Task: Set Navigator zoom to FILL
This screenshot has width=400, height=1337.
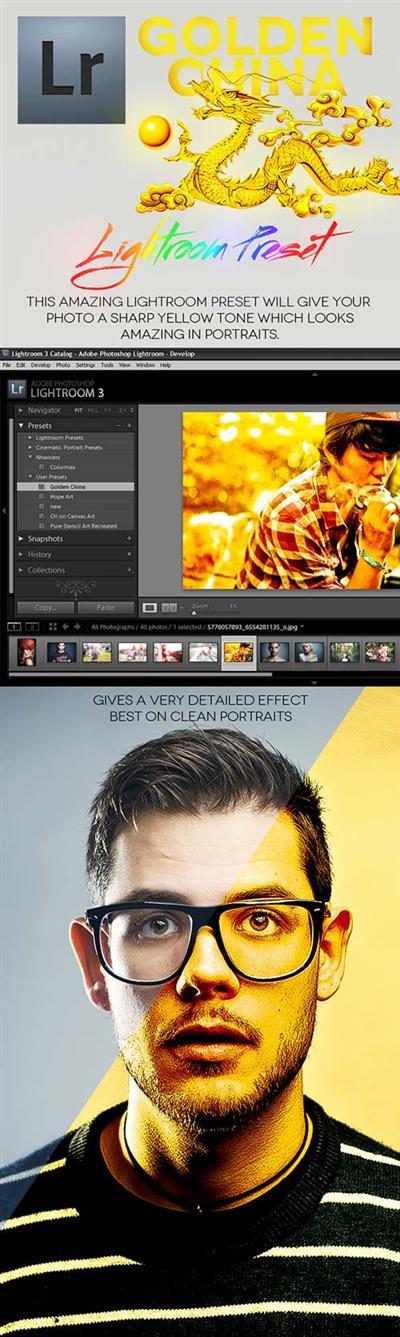Action: pos(93,410)
